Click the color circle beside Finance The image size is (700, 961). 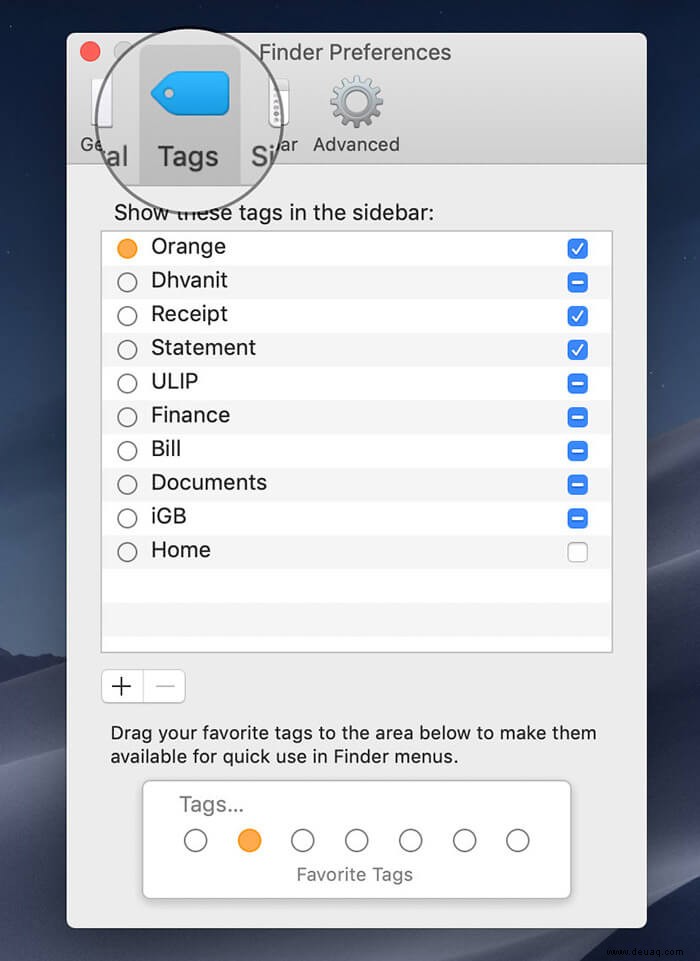click(x=127, y=417)
